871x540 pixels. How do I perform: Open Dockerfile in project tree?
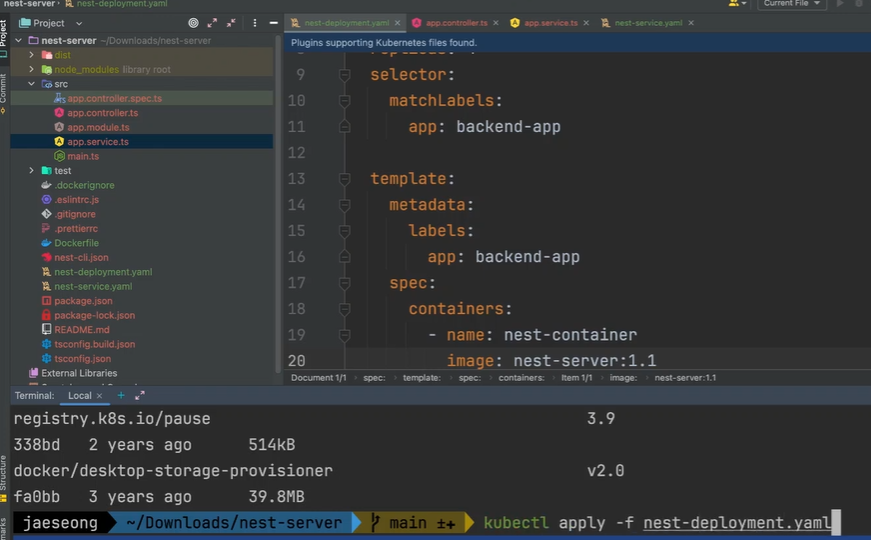pyautogui.click(x=76, y=243)
